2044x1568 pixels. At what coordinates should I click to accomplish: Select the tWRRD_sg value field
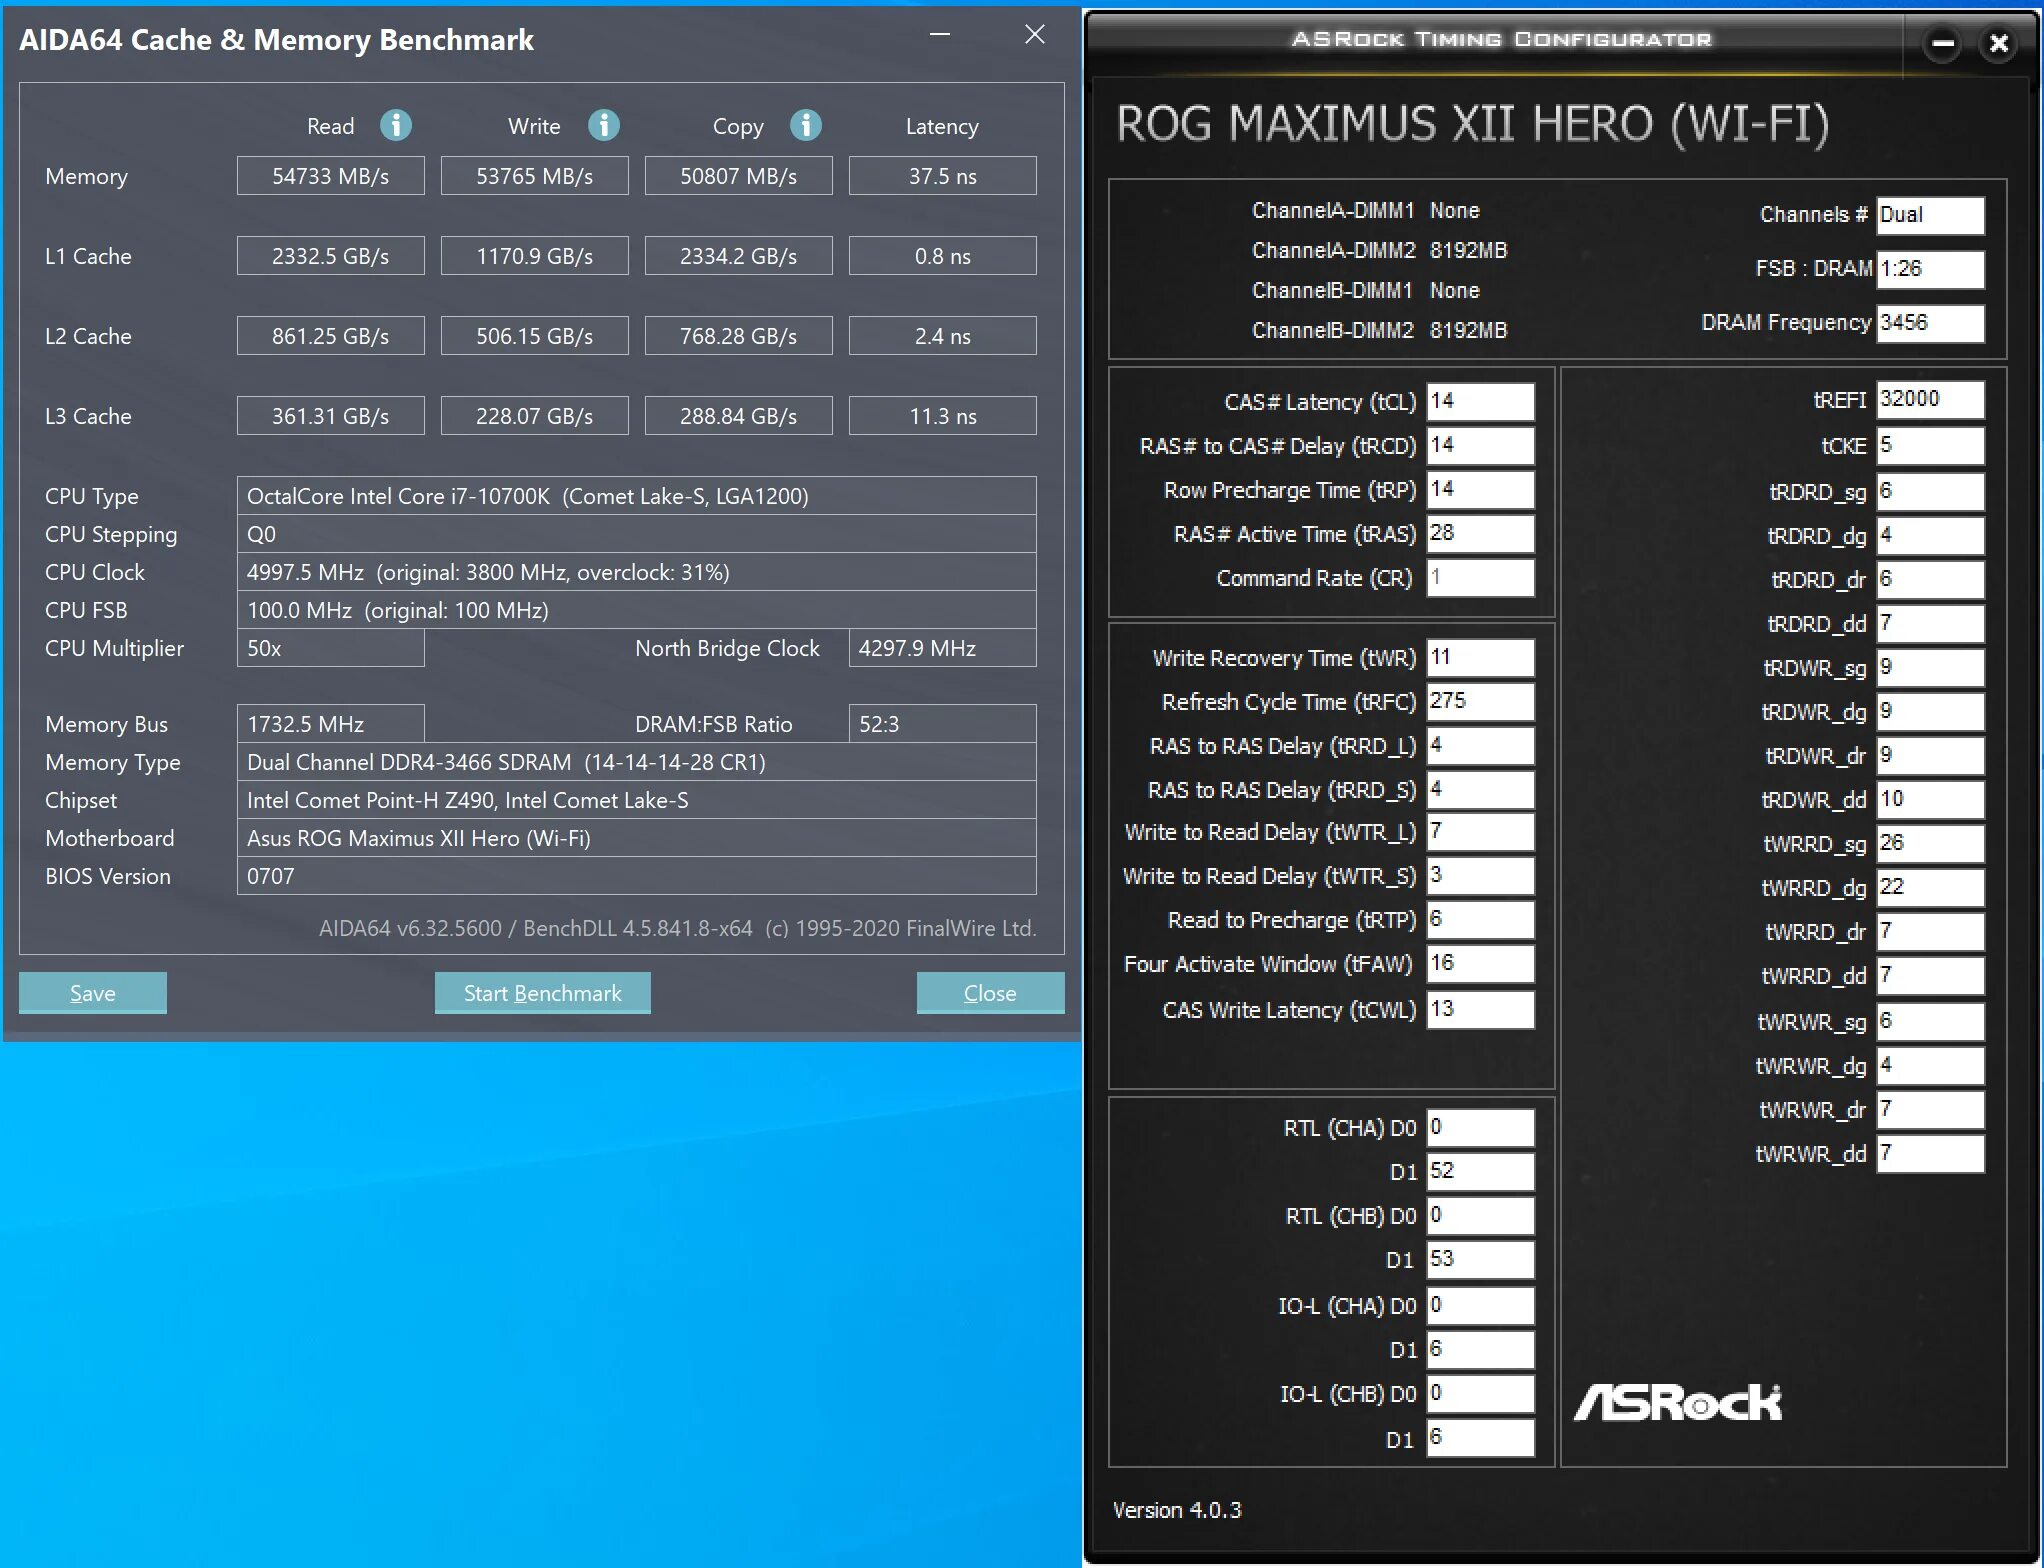tap(1929, 843)
